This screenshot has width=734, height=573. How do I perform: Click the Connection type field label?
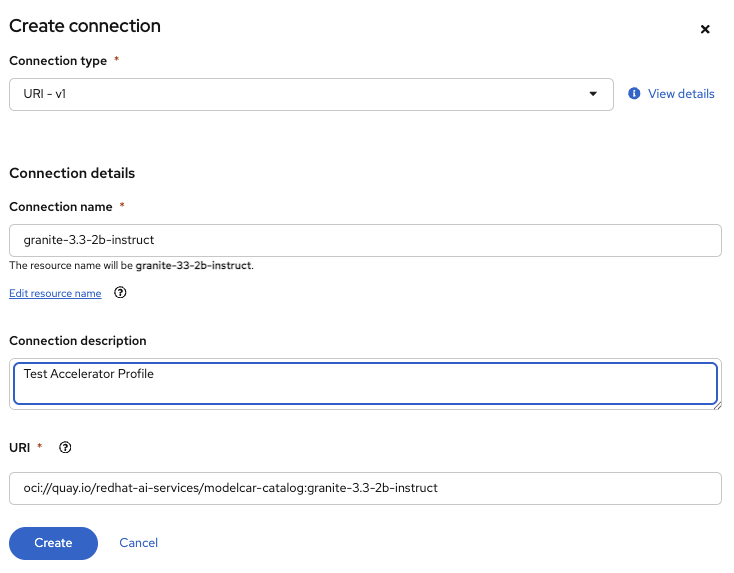coord(58,61)
